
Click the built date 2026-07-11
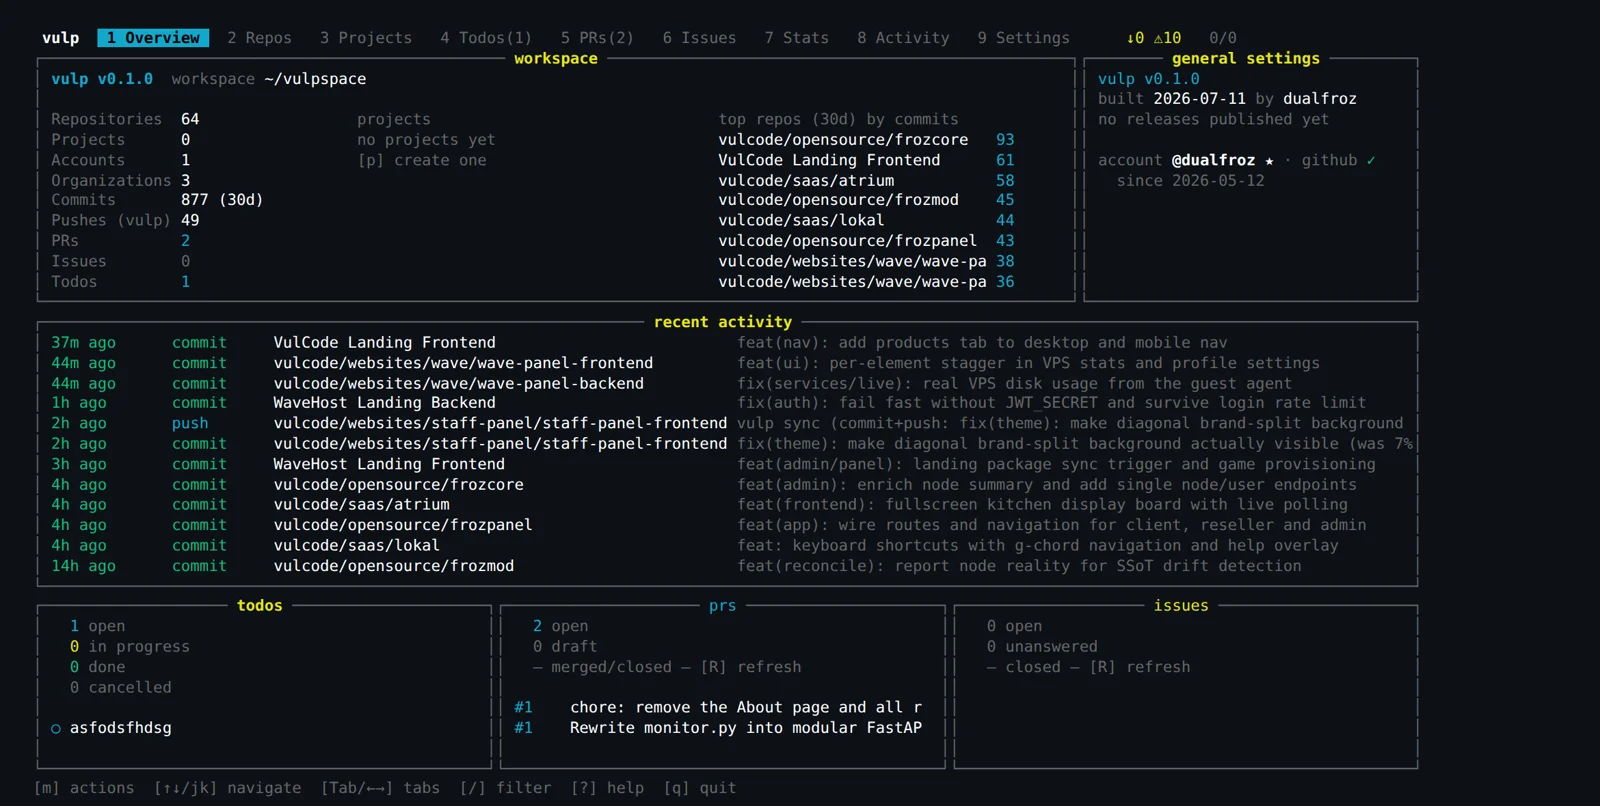pos(1199,99)
